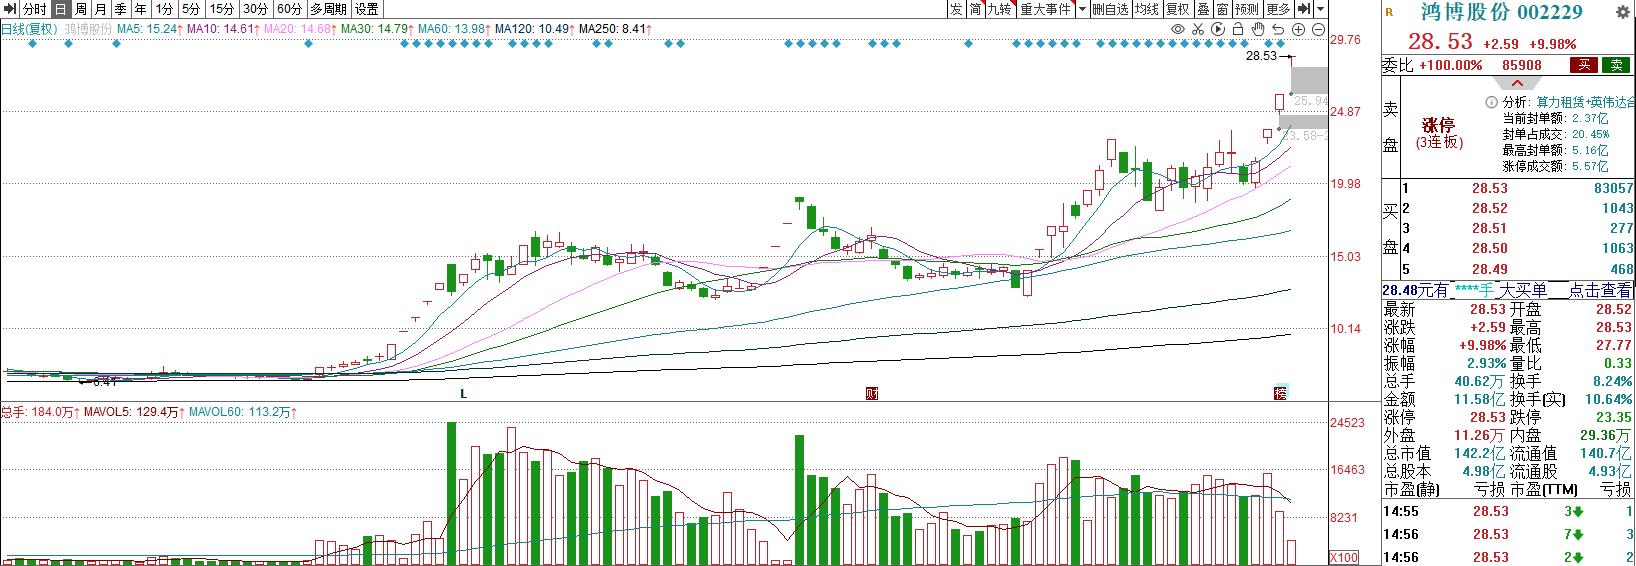Click 点击查看 to view big orders
This screenshot has height=566, width=1636.
tap(1598, 290)
